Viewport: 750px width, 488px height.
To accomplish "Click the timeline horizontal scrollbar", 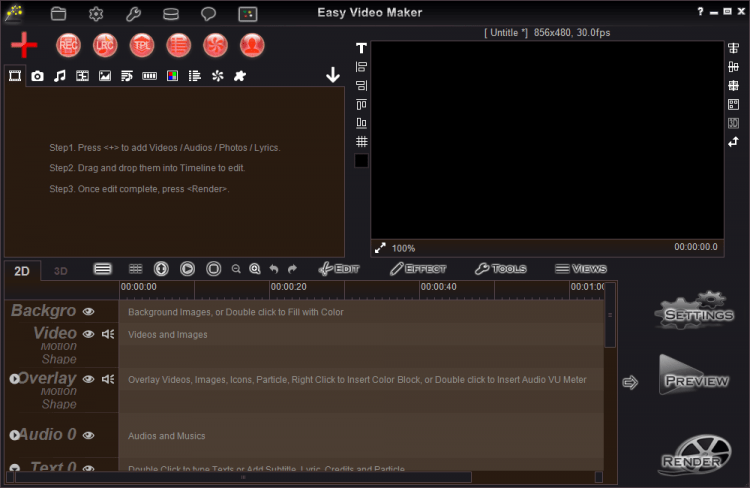I will 243,477.
